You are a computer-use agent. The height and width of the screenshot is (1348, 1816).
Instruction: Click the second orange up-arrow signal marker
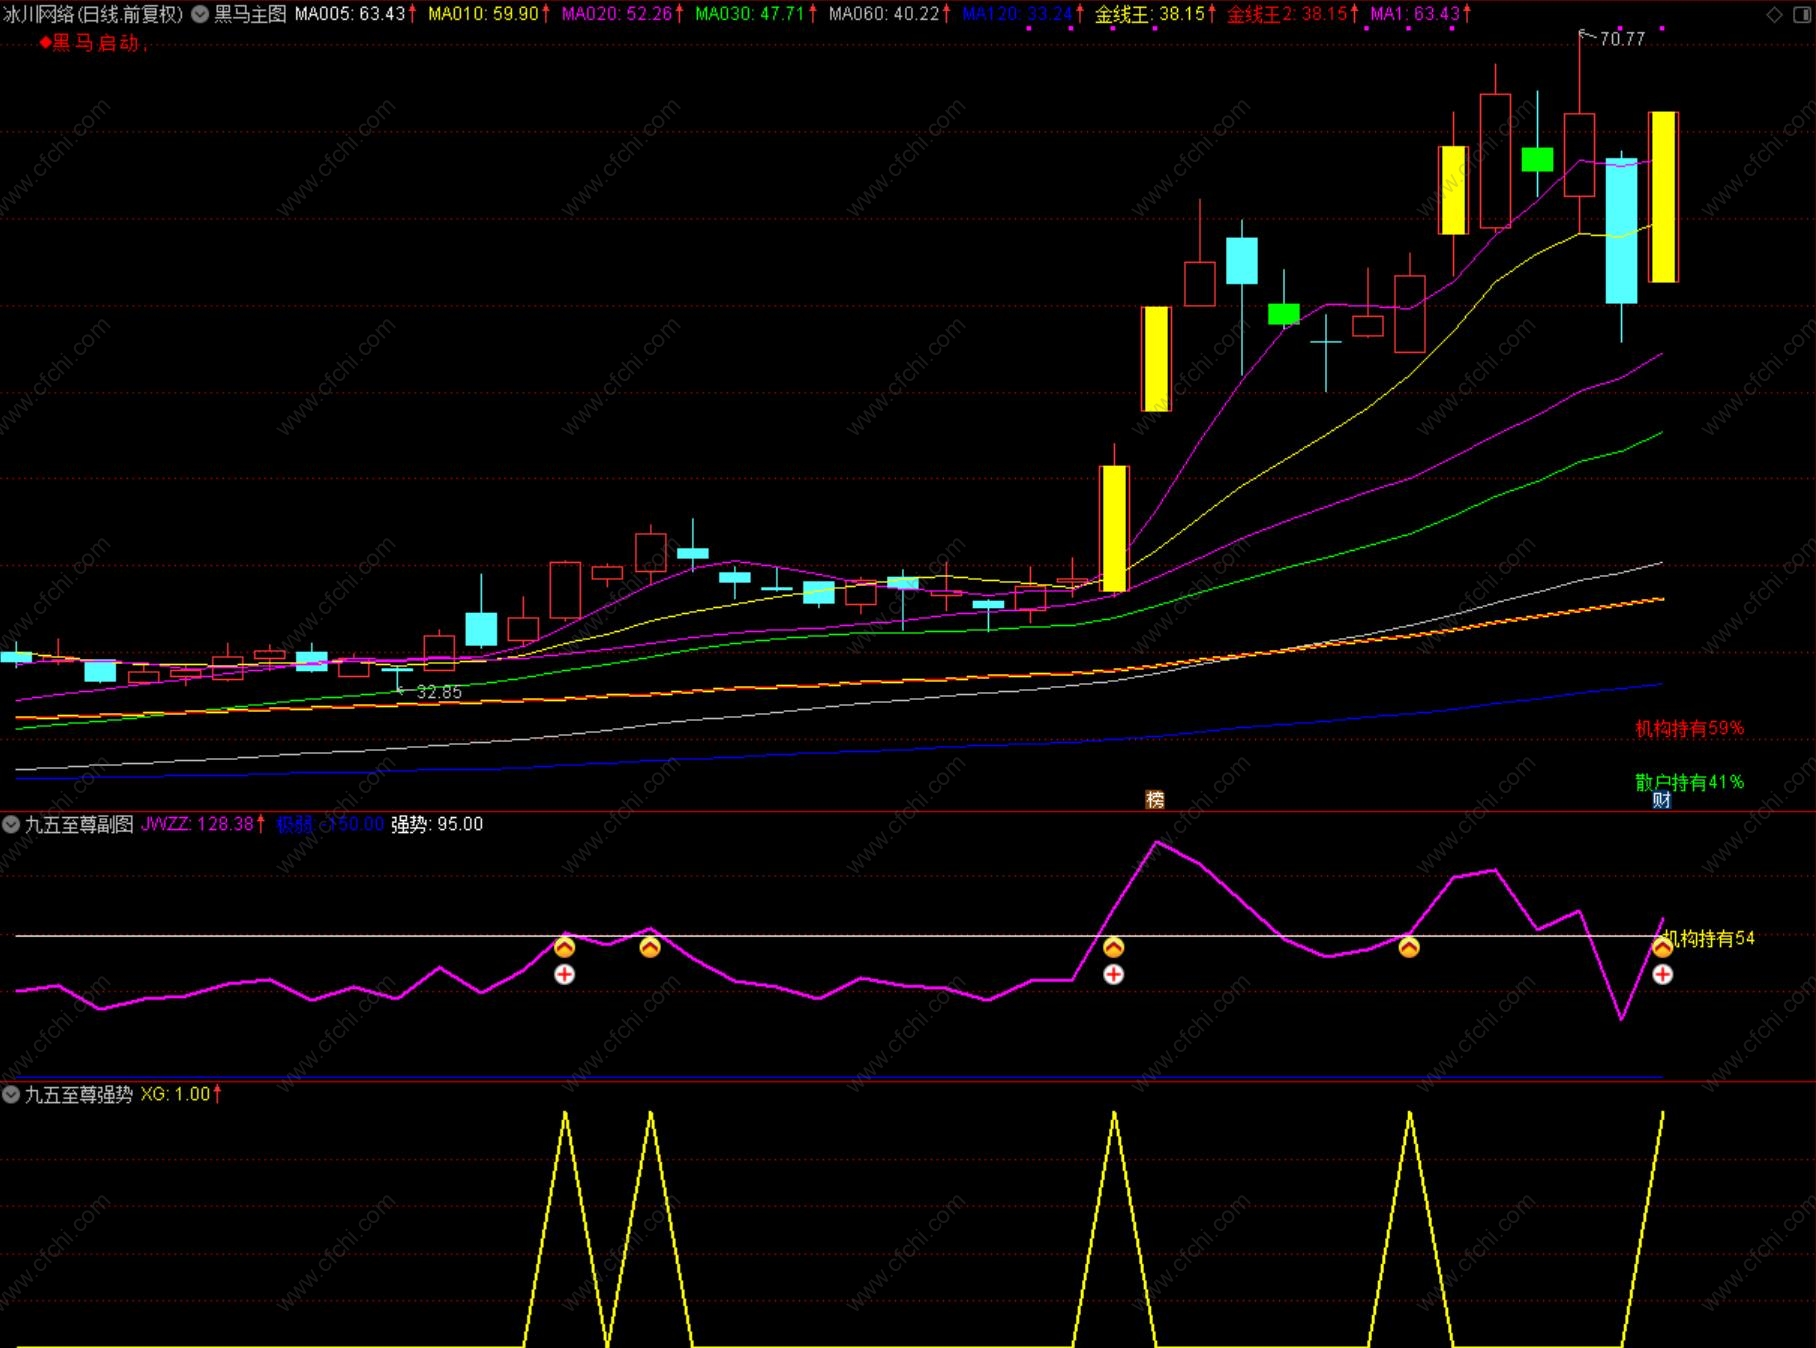(x=650, y=947)
